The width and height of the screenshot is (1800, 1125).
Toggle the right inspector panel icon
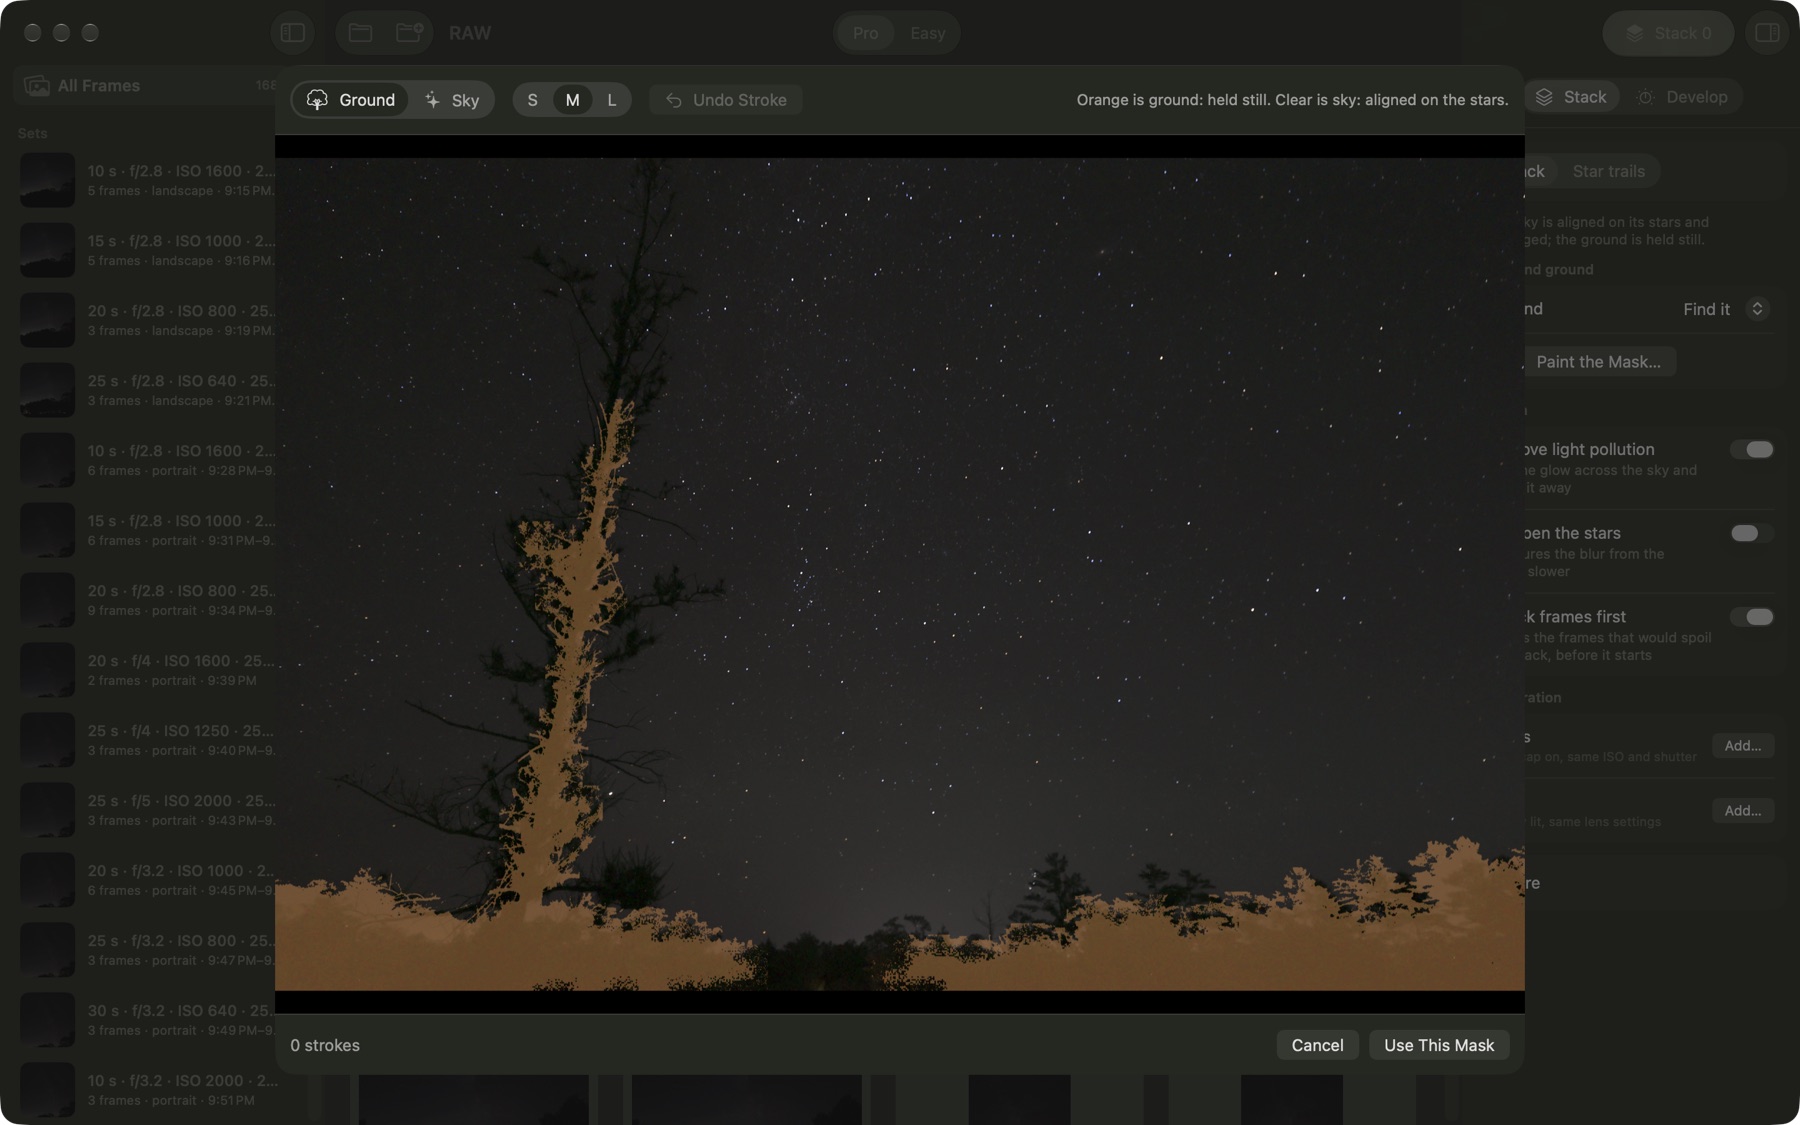tap(1767, 33)
